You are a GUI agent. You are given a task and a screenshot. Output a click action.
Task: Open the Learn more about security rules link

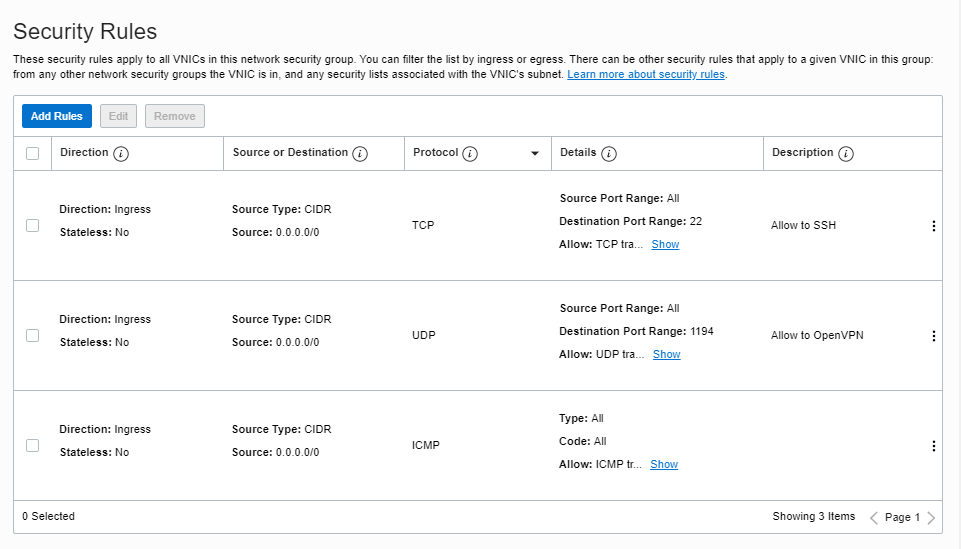click(x=646, y=75)
